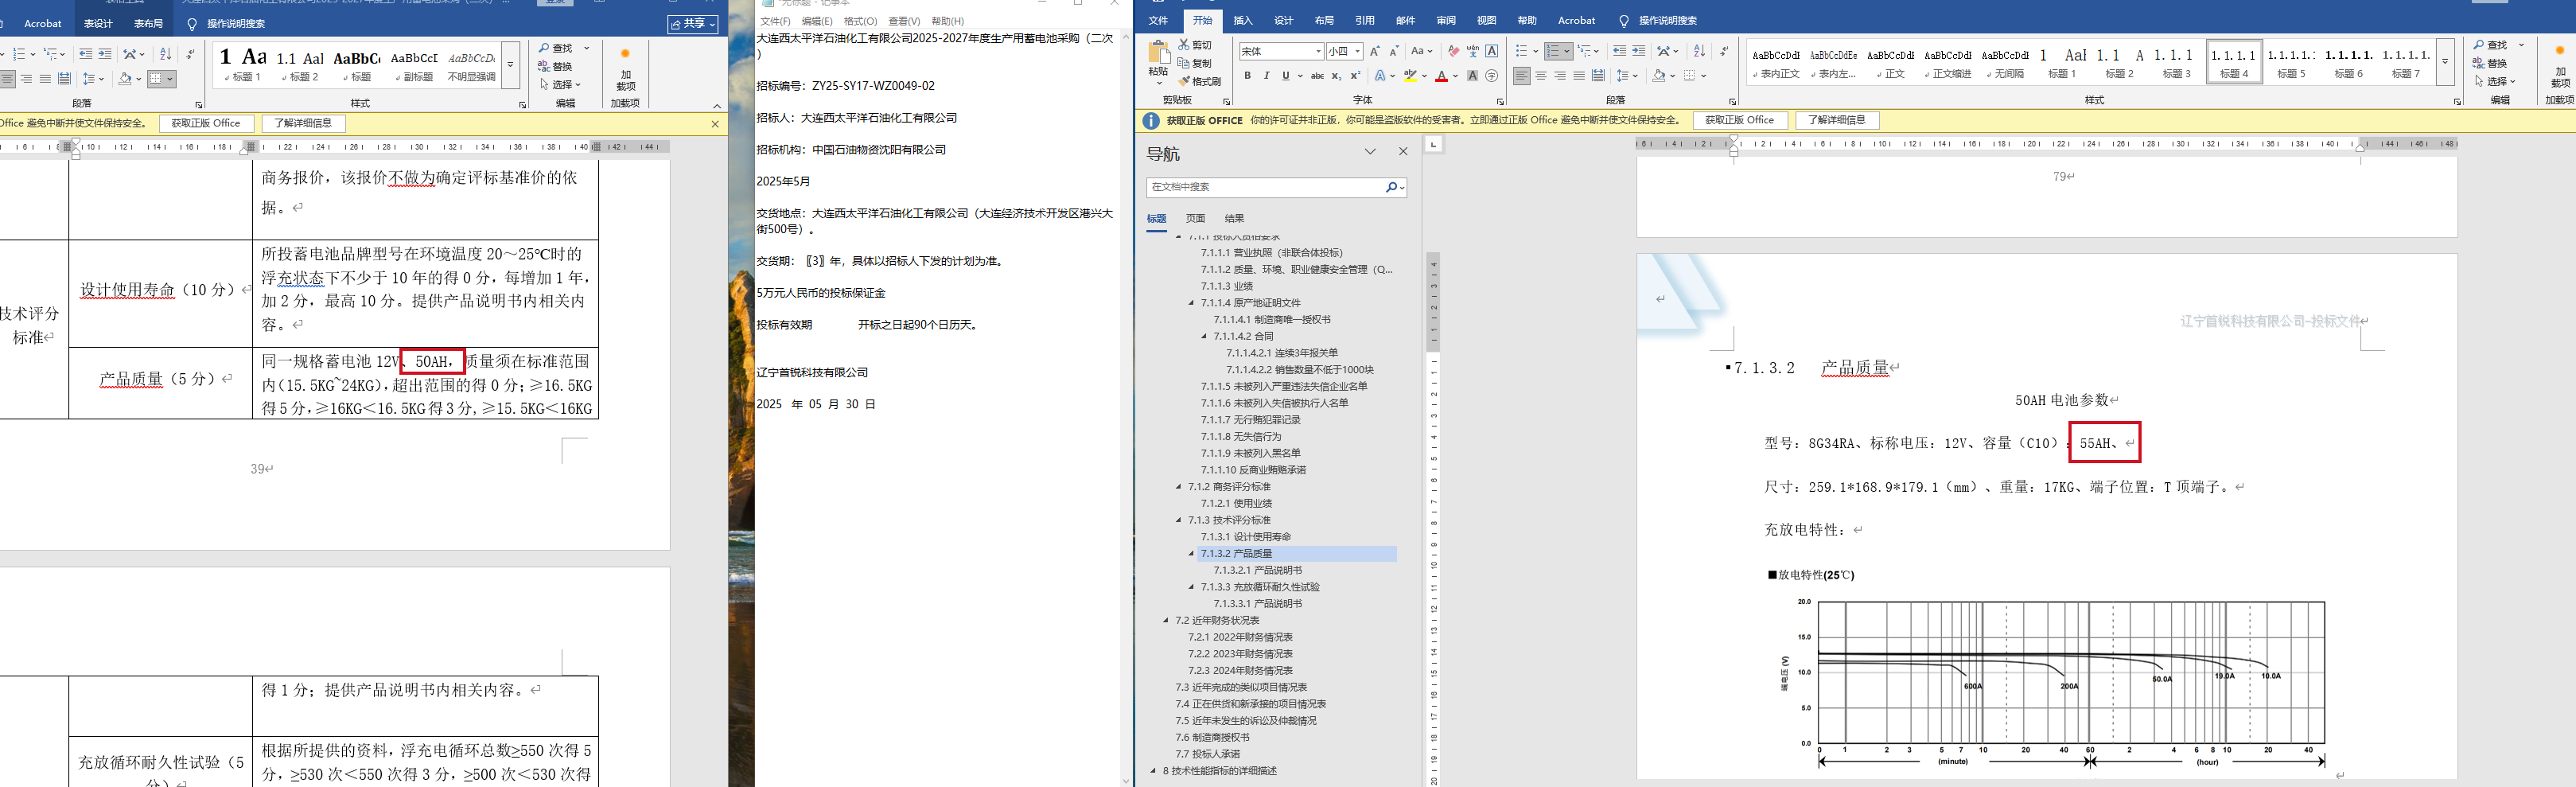
Task: Clear all formatting with the eraser icon
Action: pyautogui.click(x=1453, y=51)
